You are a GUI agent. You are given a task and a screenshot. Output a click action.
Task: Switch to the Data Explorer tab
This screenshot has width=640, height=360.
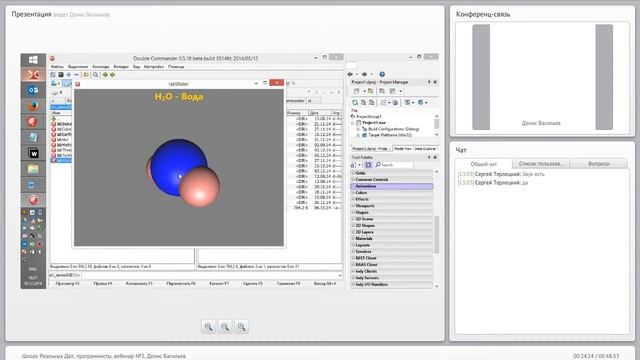coord(425,149)
